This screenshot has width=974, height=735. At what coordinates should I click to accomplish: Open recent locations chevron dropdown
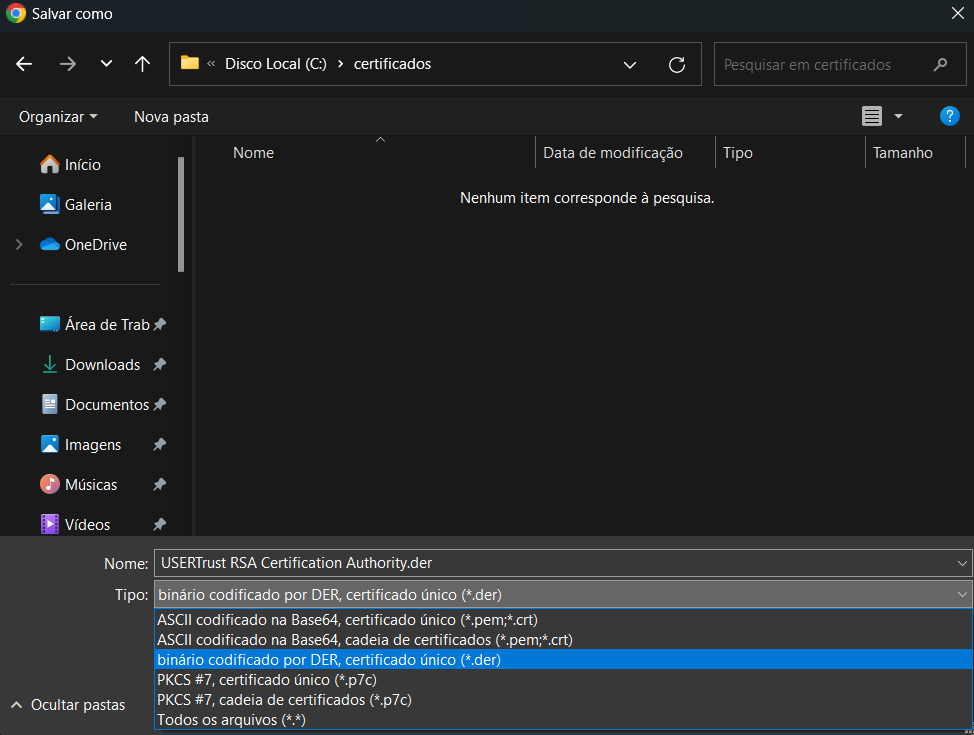tap(106, 63)
